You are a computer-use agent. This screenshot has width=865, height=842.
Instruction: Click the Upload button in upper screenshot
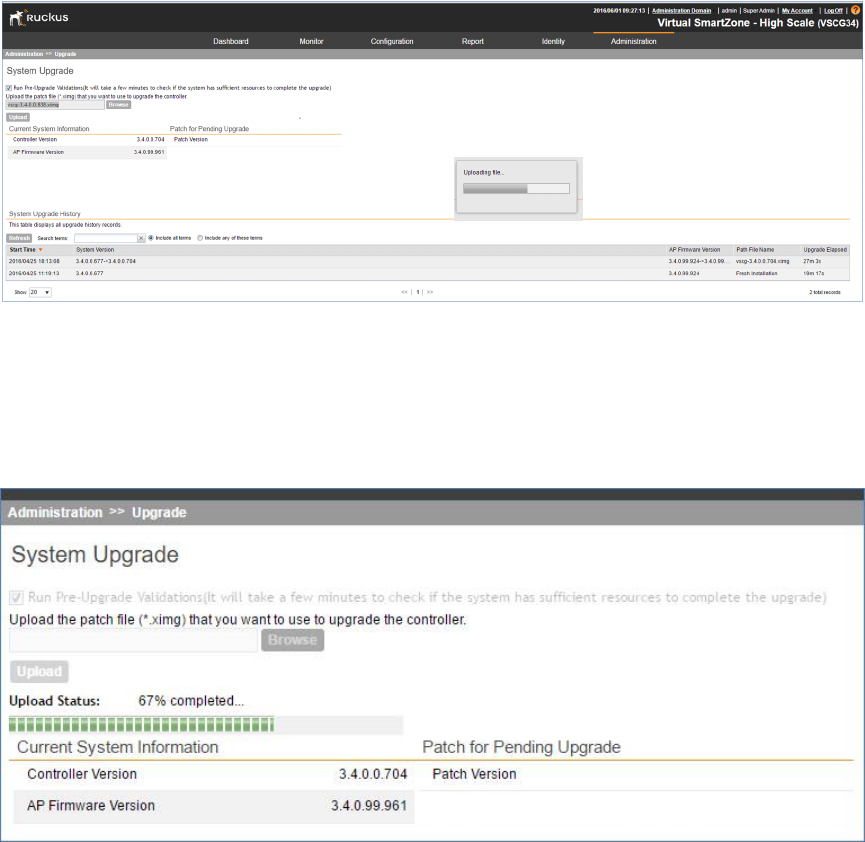pyautogui.click(x=18, y=117)
